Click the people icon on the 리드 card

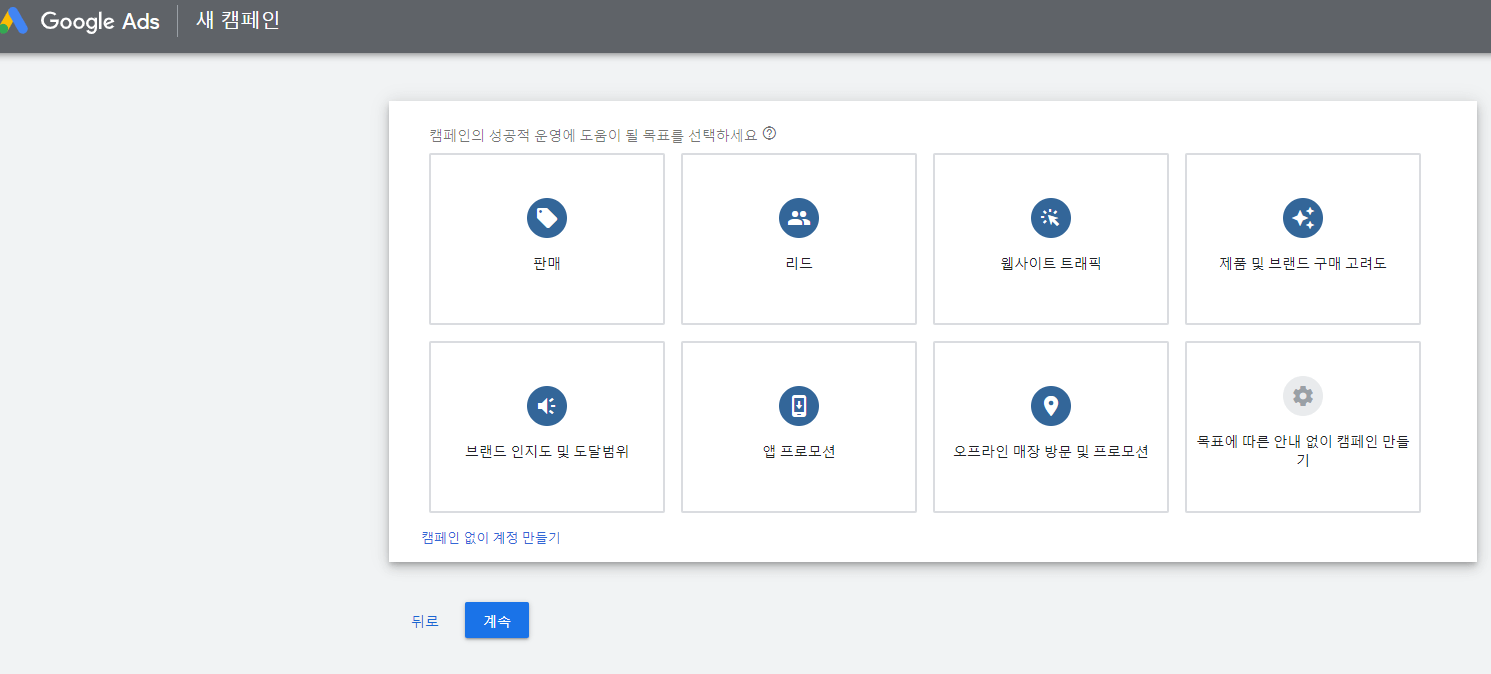(799, 217)
